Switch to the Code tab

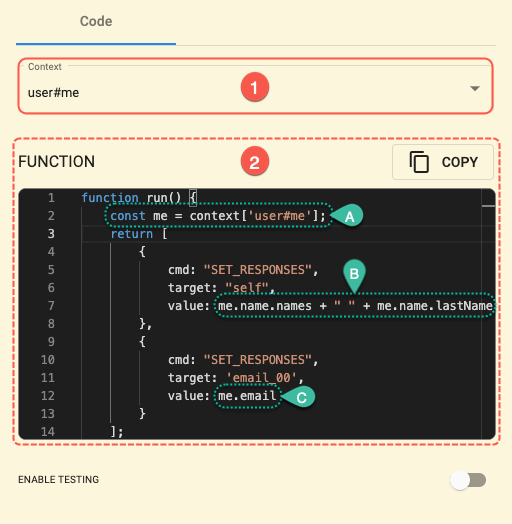pyautogui.click(x=96, y=21)
